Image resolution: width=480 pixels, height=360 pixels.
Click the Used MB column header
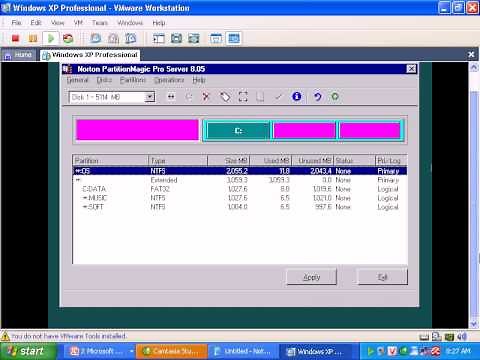pyautogui.click(x=271, y=161)
